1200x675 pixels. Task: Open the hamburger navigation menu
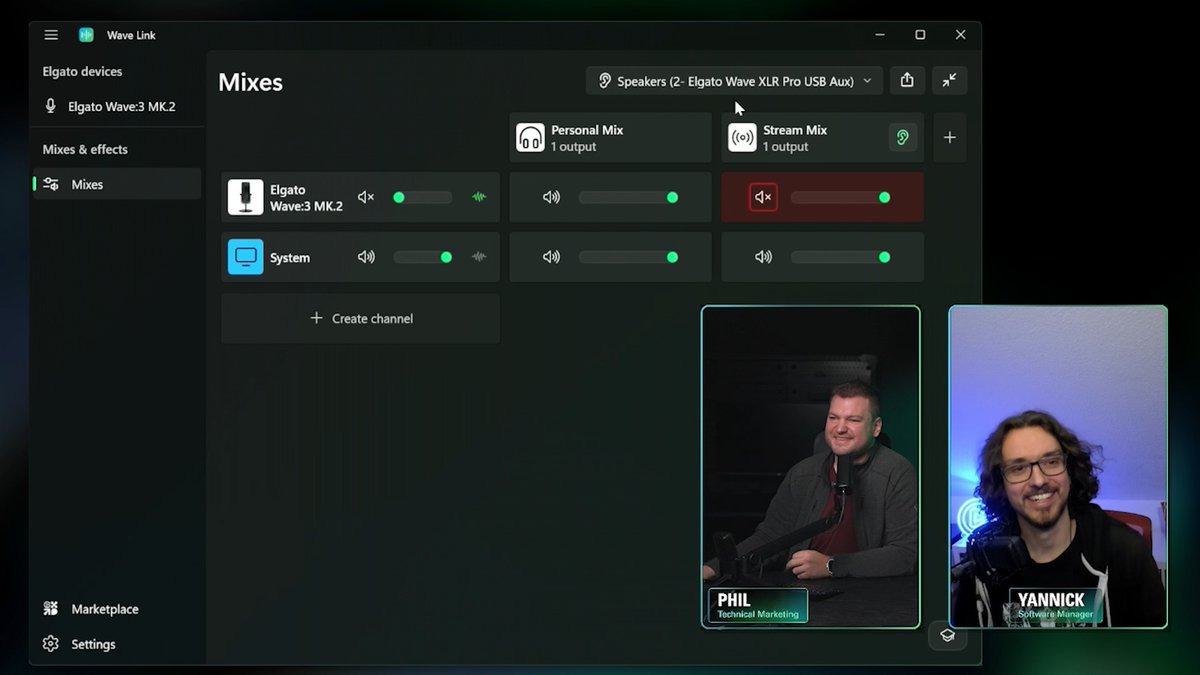(x=51, y=35)
